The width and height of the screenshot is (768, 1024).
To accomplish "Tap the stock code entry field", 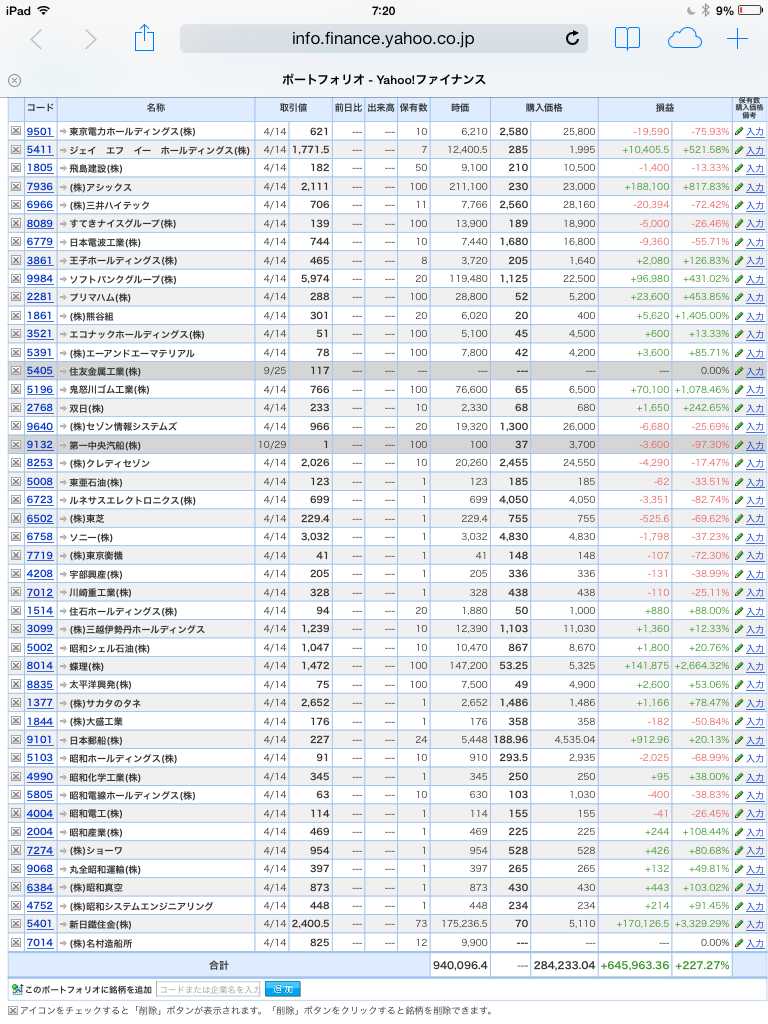I will click(209, 989).
